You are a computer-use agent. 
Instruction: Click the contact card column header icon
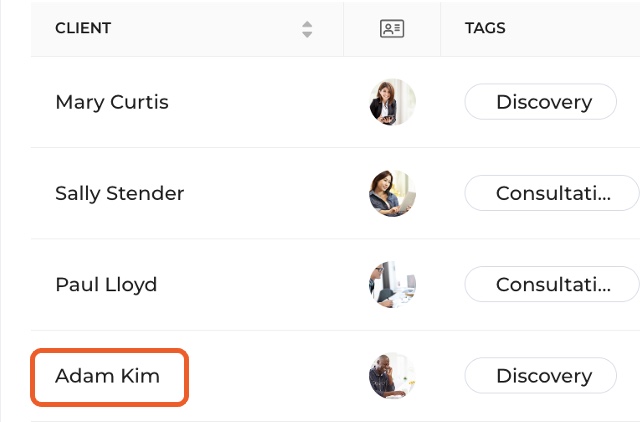(392, 29)
